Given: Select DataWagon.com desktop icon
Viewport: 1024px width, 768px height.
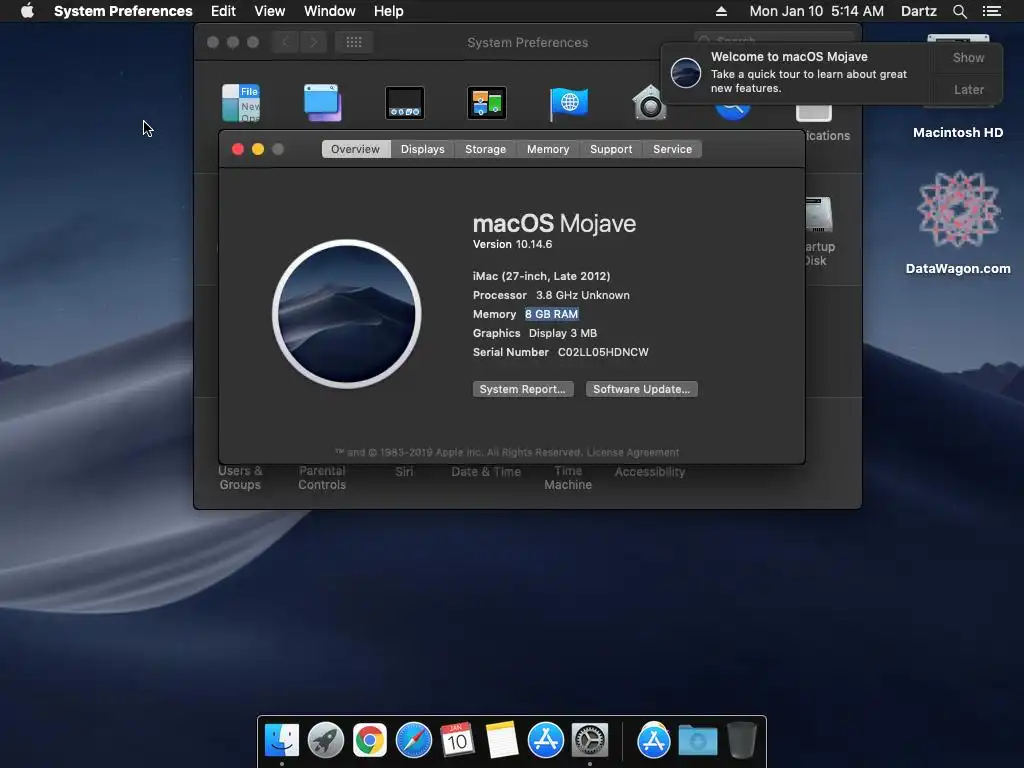Looking at the screenshot, I should (958, 222).
